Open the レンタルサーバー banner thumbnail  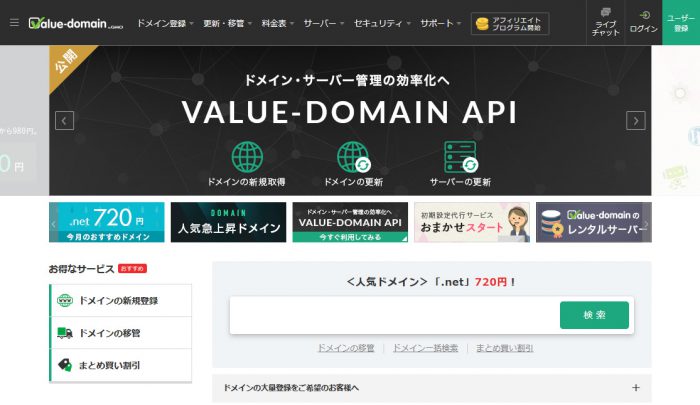pyautogui.click(x=594, y=222)
